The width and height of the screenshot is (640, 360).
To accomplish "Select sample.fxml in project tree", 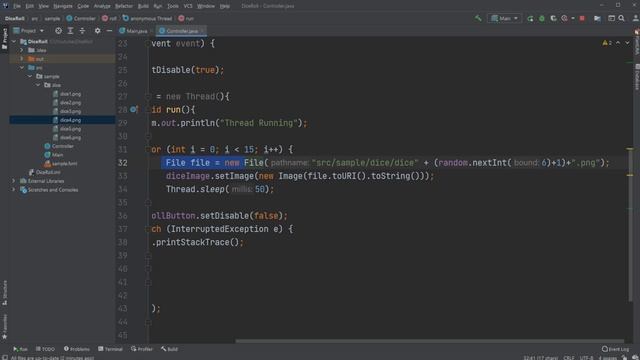I will pyautogui.click(x=60, y=164).
